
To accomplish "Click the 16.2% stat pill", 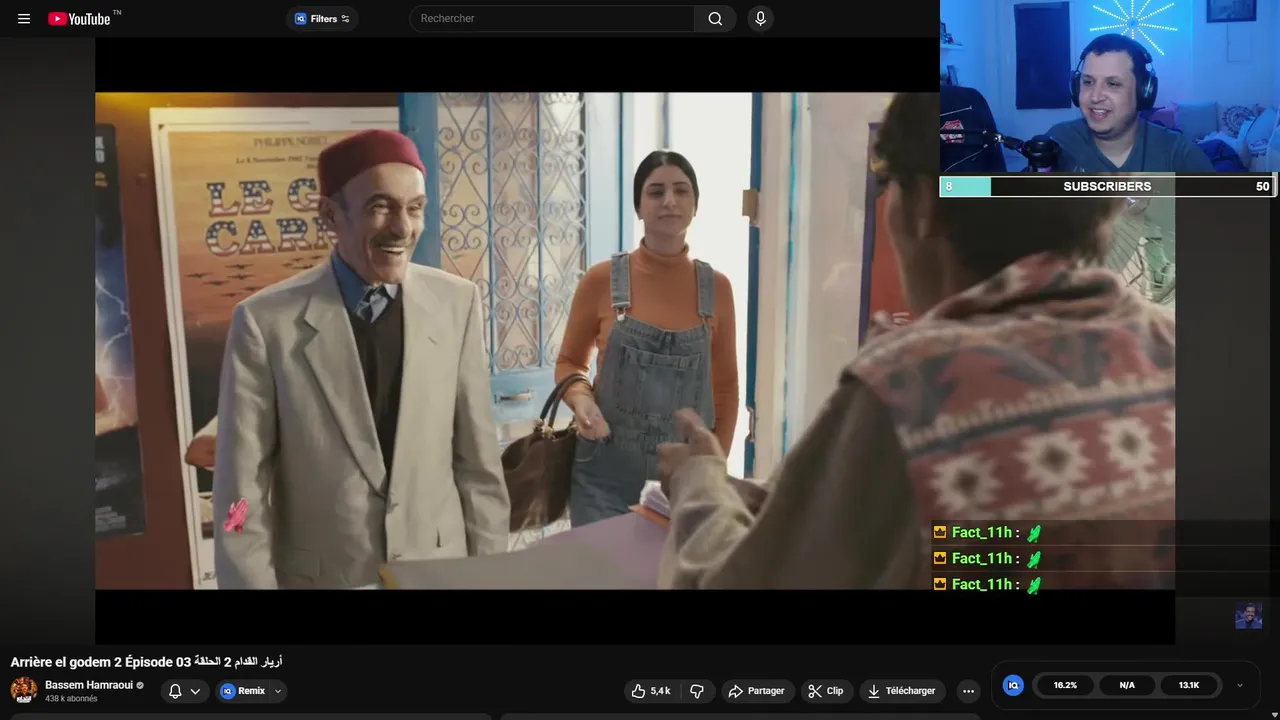I will pos(1065,685).
